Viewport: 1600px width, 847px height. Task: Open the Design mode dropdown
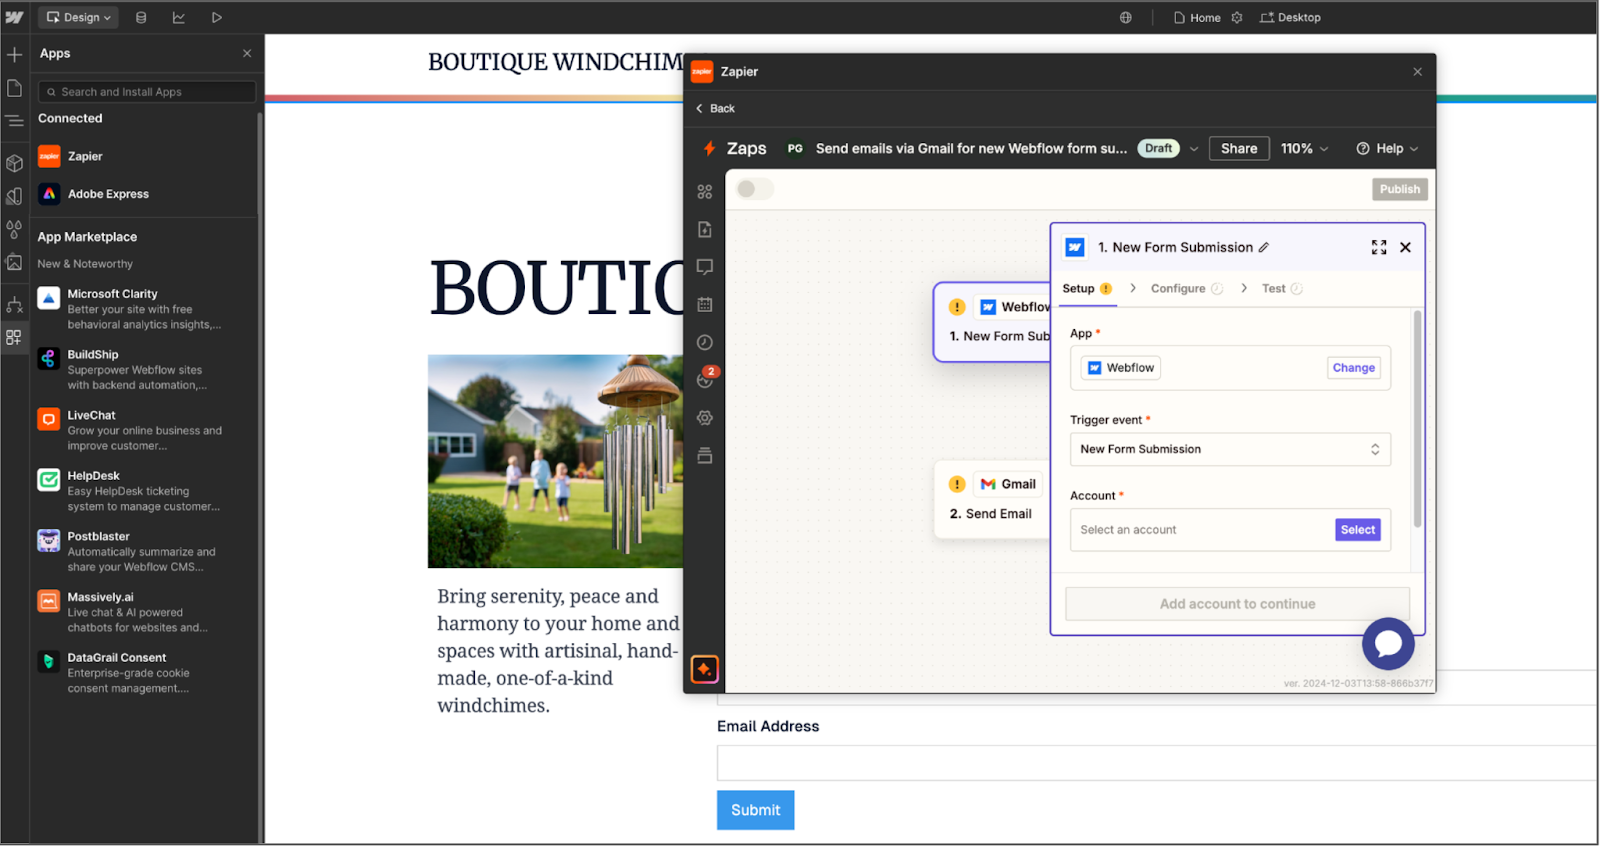click(79, 17)
